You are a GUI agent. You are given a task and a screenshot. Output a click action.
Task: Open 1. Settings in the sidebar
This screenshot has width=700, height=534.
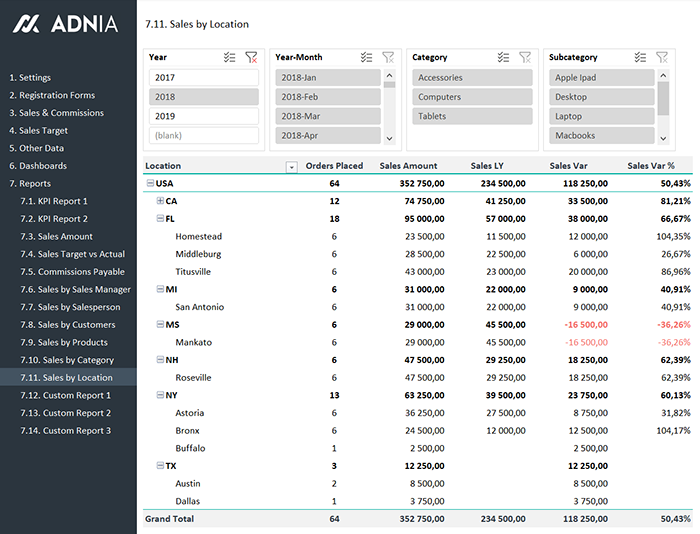pos(30,78)
